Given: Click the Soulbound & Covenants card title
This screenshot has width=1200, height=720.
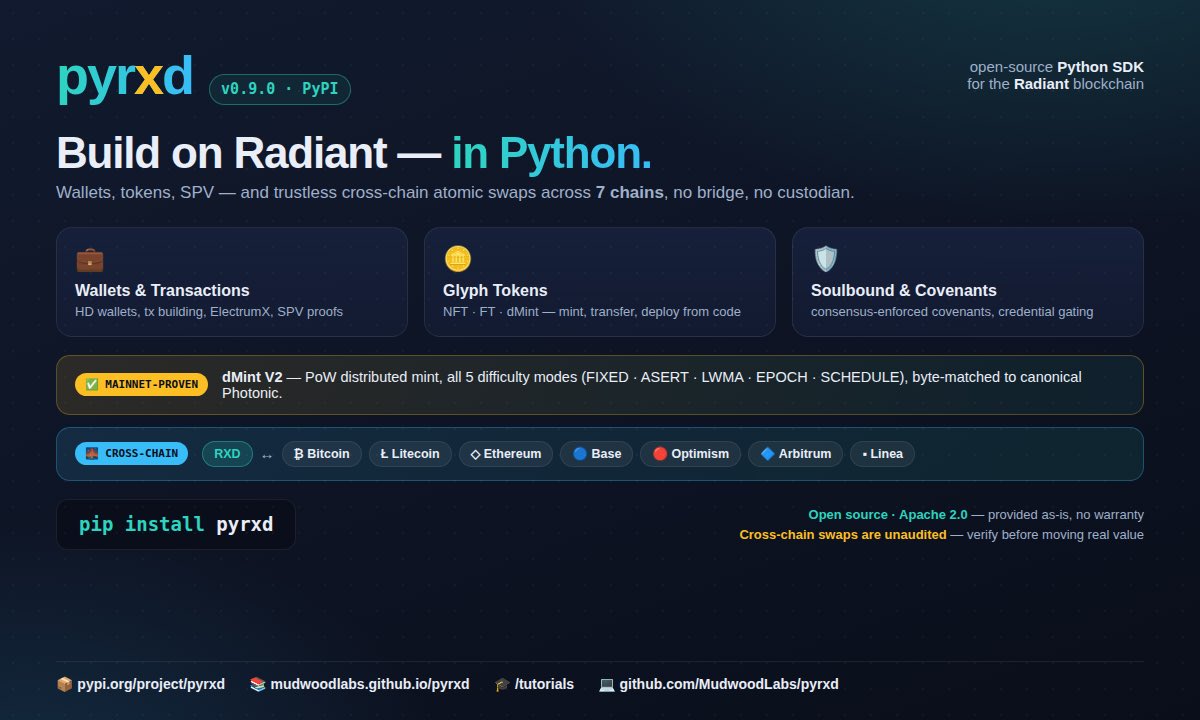Looking at the screenshot, I should [904, 290].
